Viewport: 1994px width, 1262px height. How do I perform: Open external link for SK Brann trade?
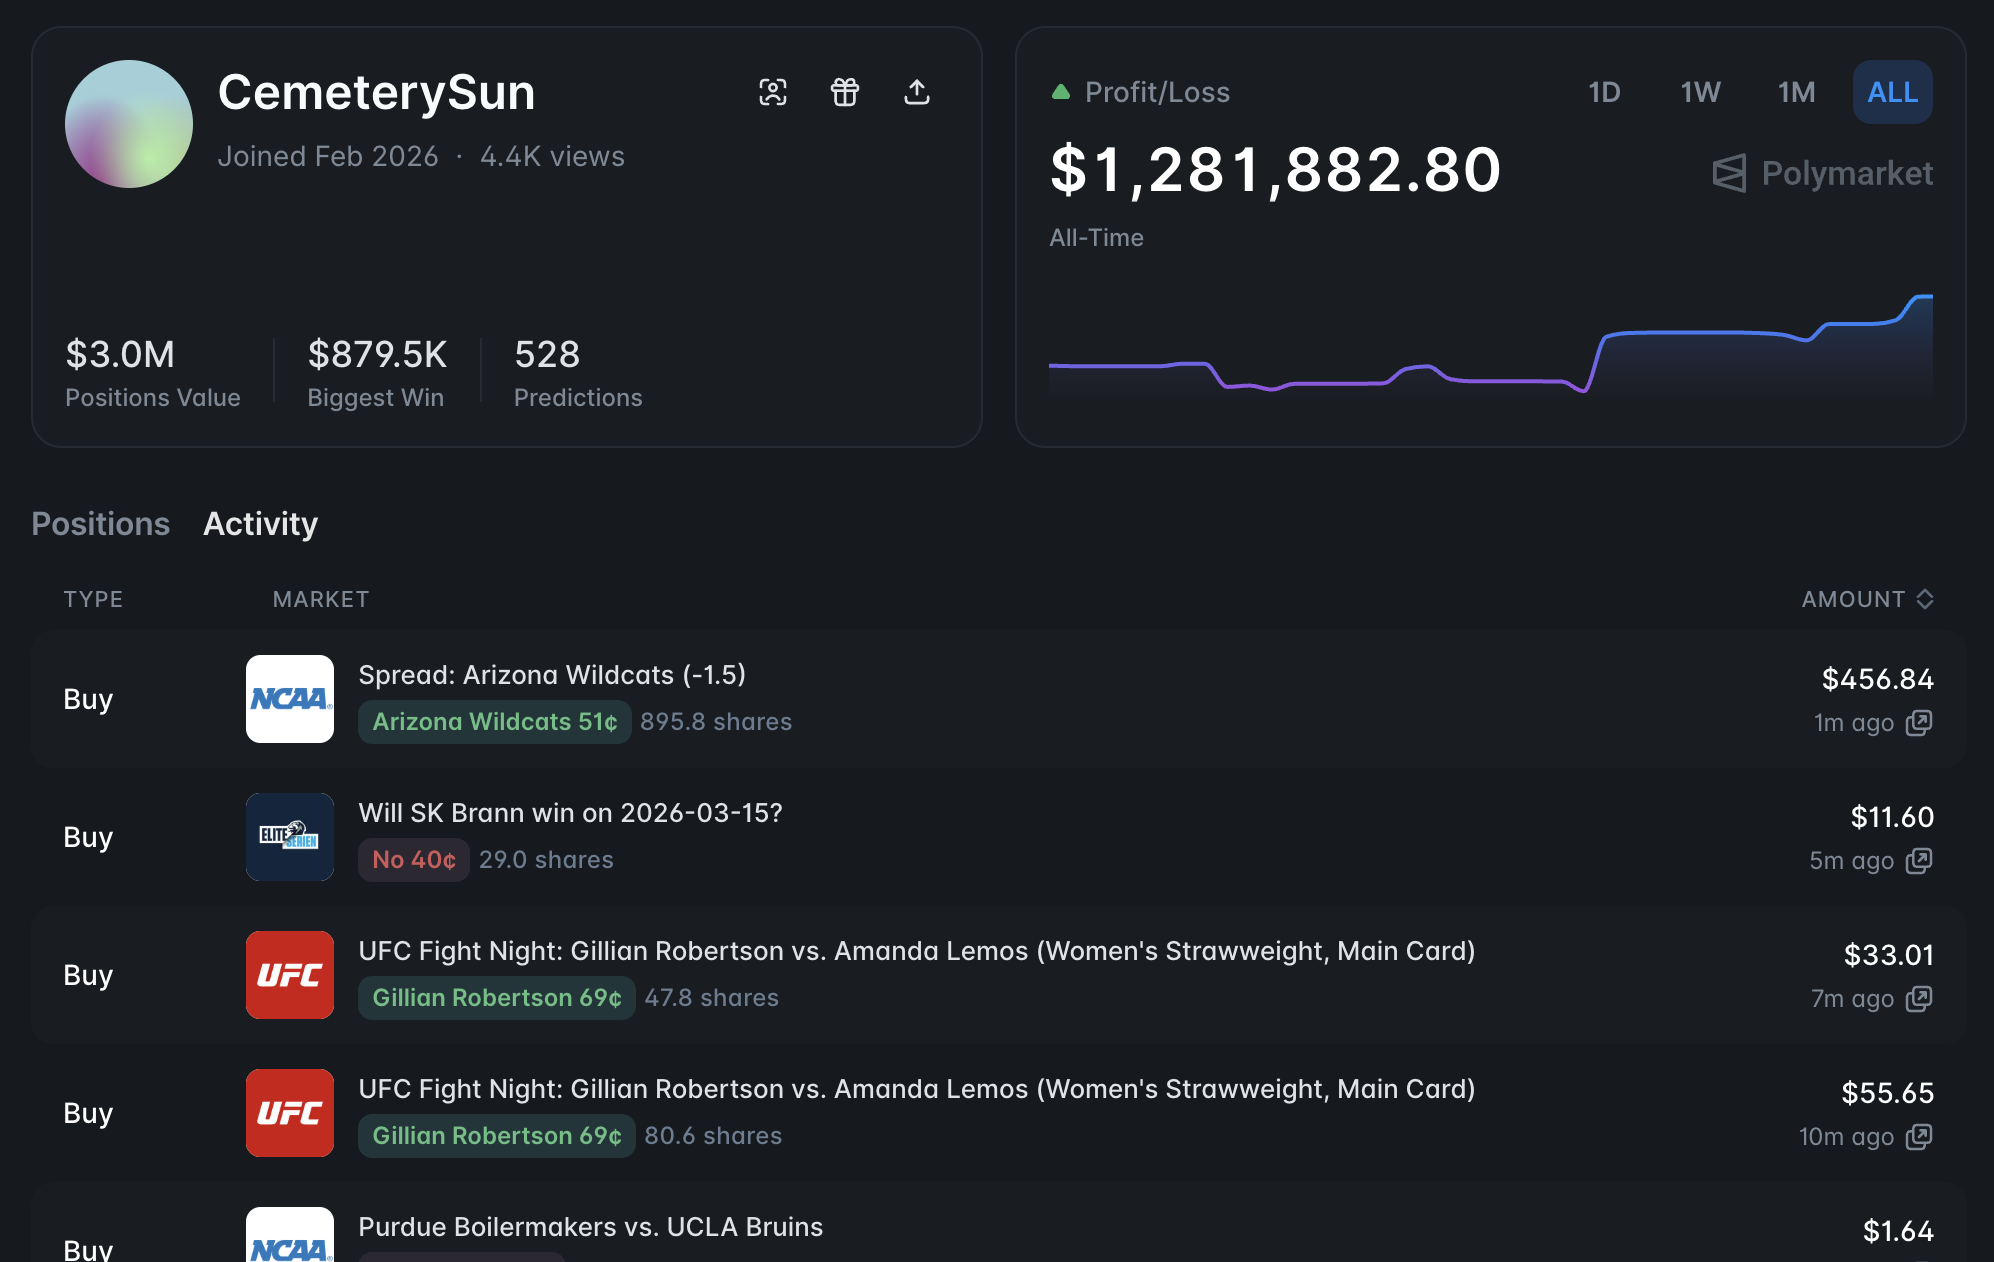point(1919,861)
